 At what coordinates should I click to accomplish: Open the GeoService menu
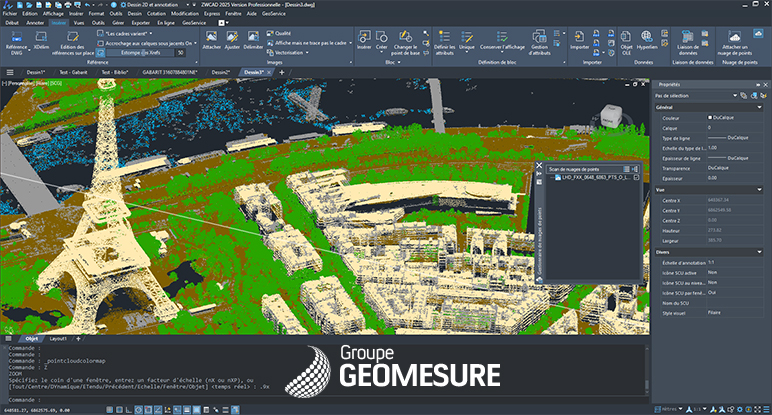tap(274, 14)
